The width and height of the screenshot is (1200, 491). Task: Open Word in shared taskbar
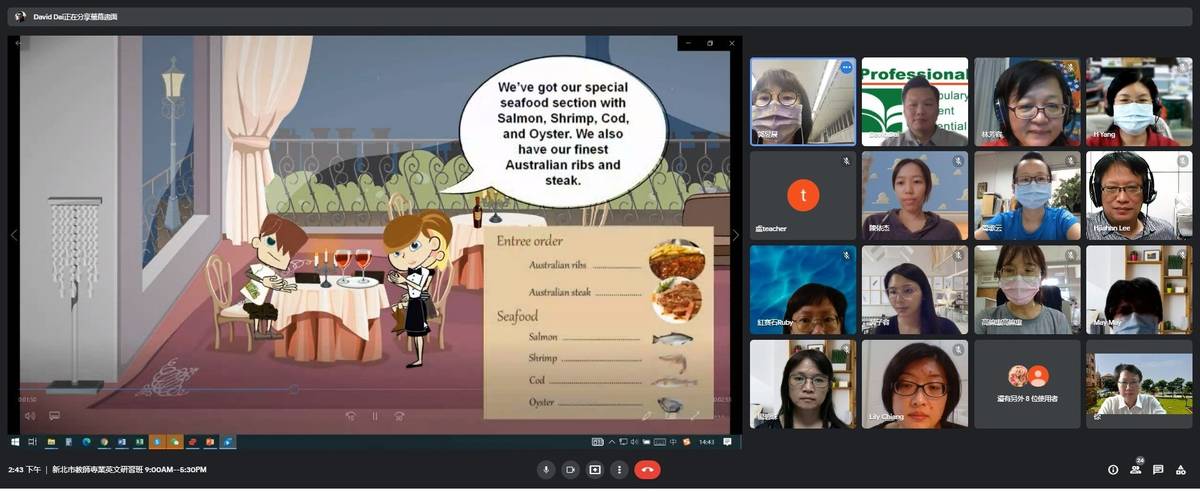(122, 441)
